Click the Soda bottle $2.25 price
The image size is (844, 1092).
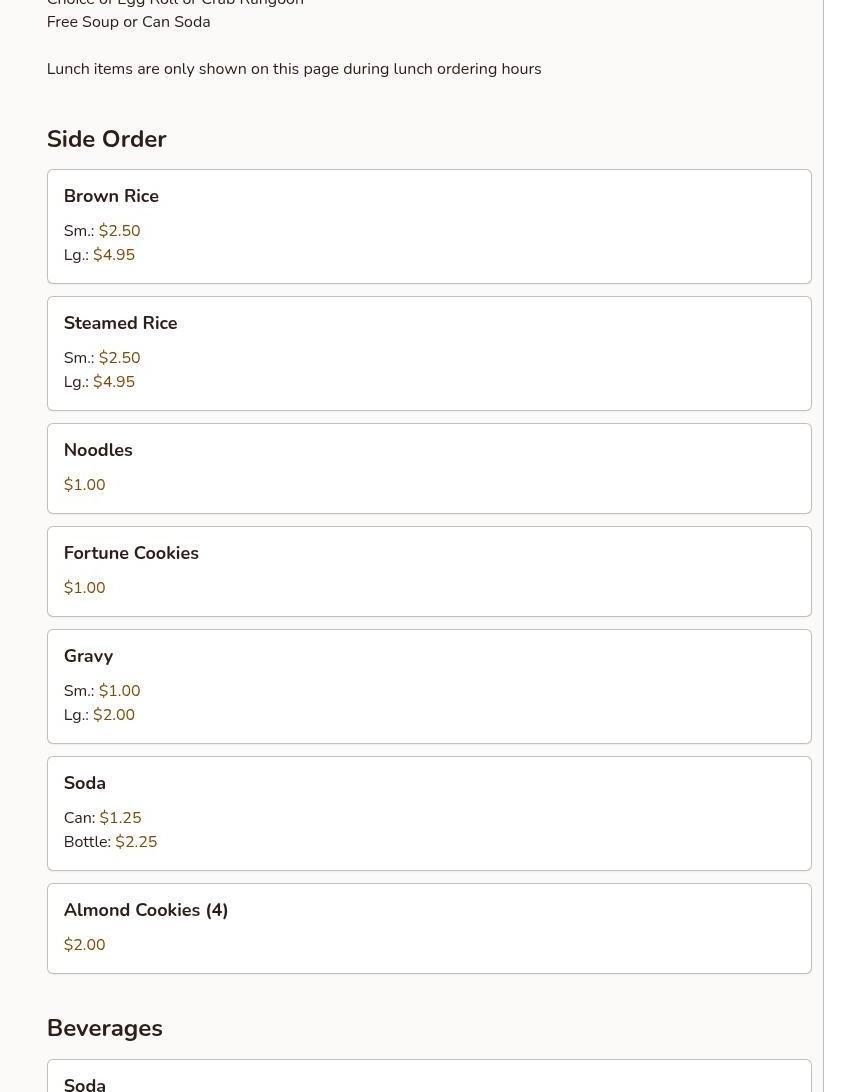click(136, 842)
